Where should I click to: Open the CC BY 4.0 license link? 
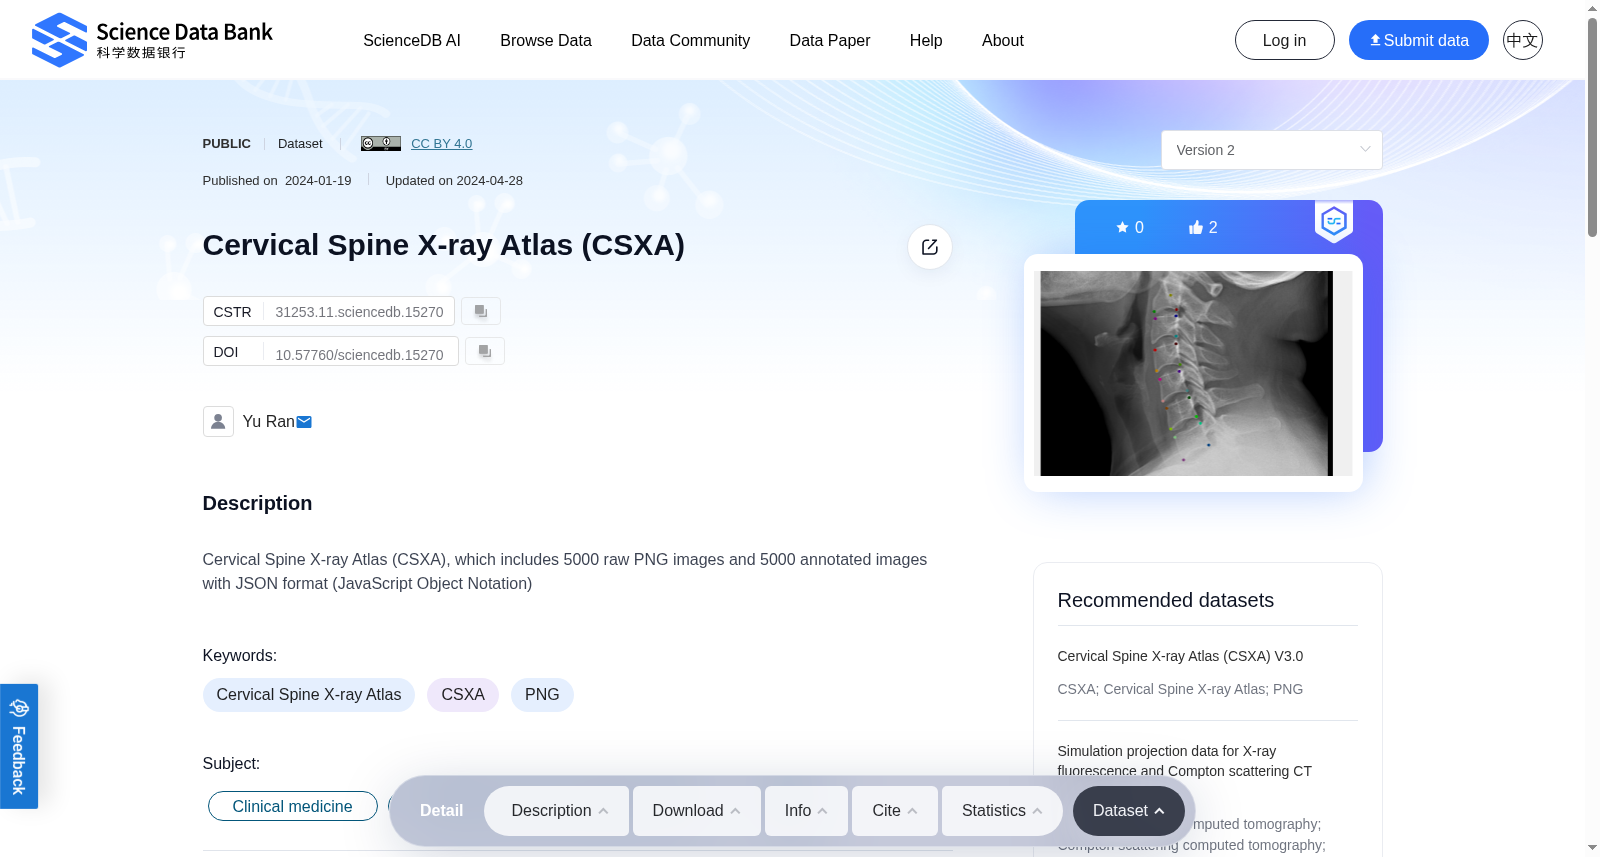coord(442,143)
